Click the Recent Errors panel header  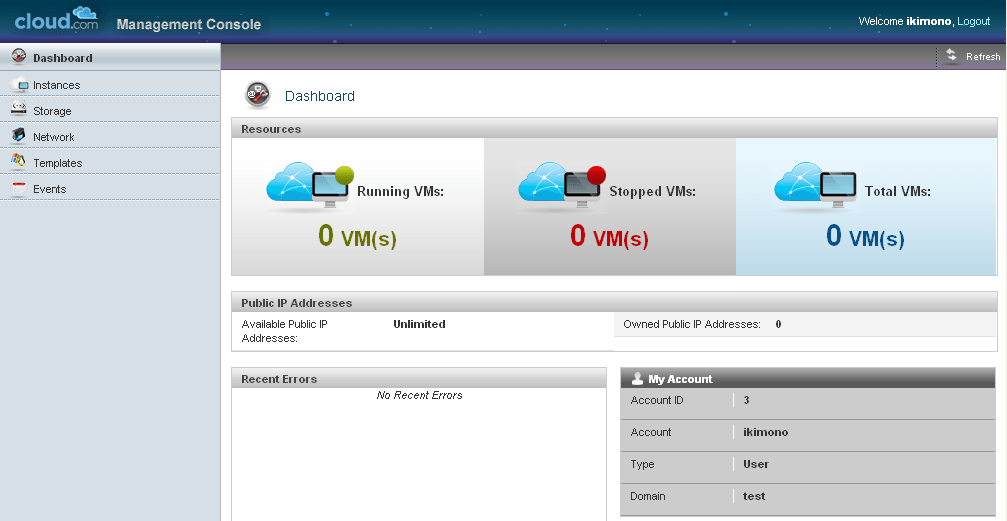419,378
